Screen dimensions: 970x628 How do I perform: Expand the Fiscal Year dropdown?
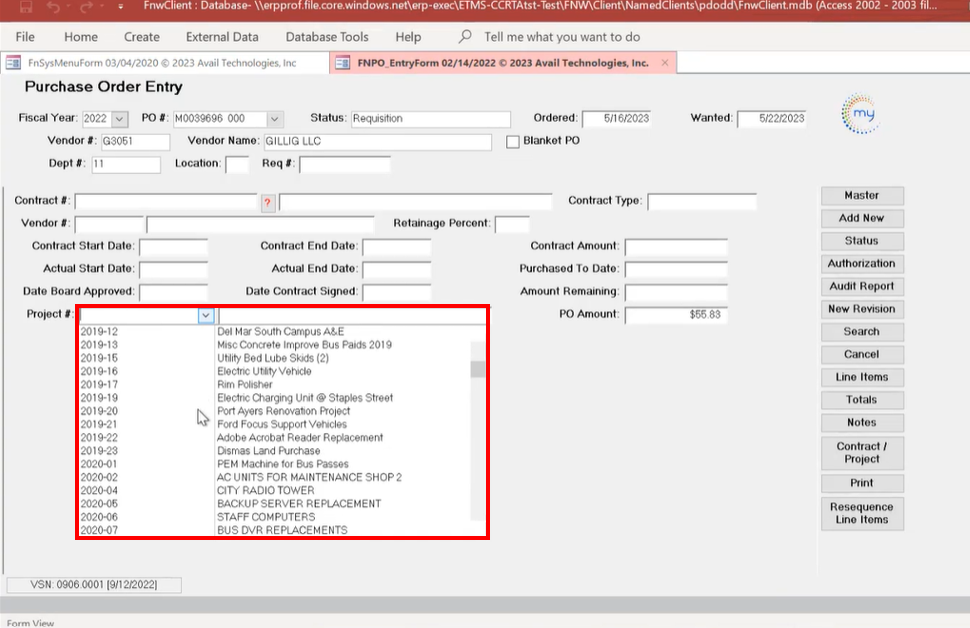click(120, 119)
